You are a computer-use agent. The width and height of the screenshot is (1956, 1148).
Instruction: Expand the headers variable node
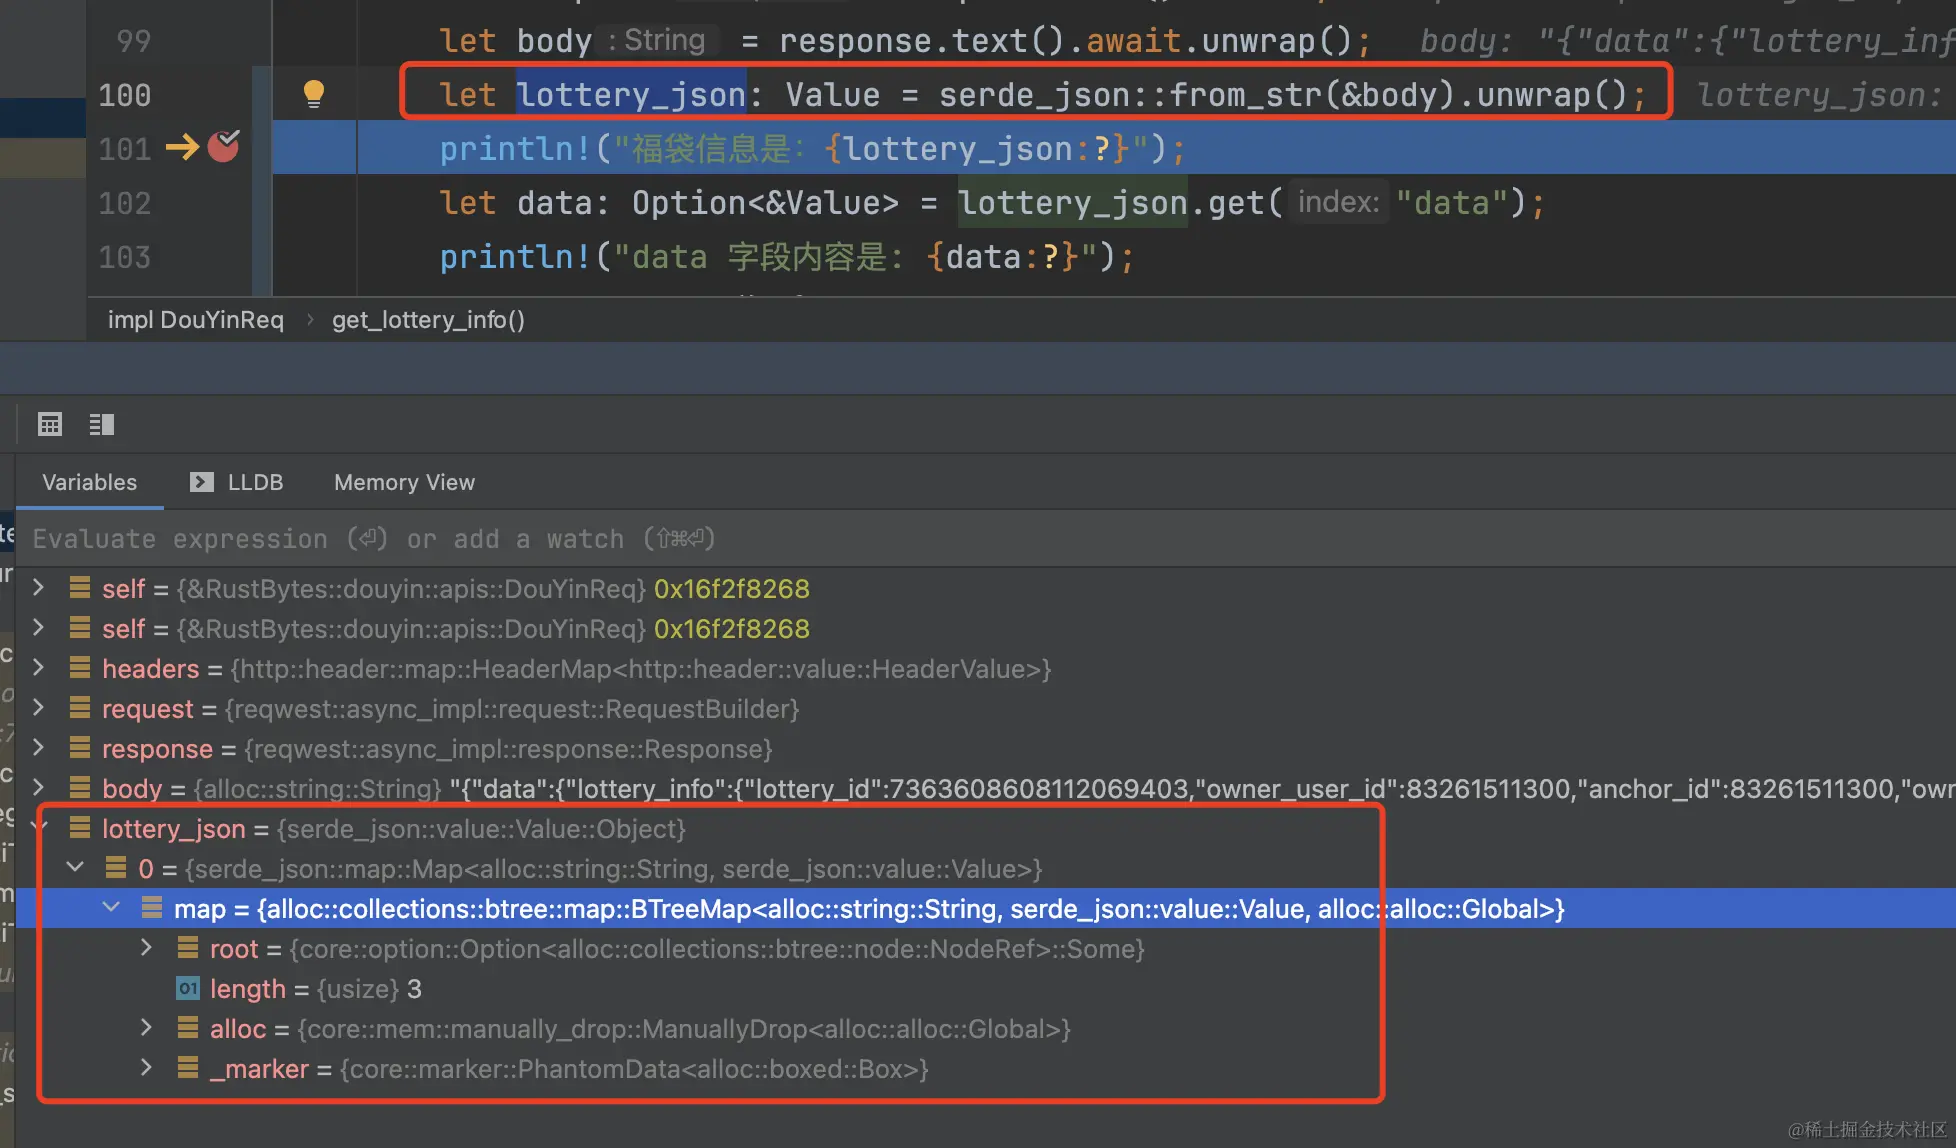click(38, 668)
